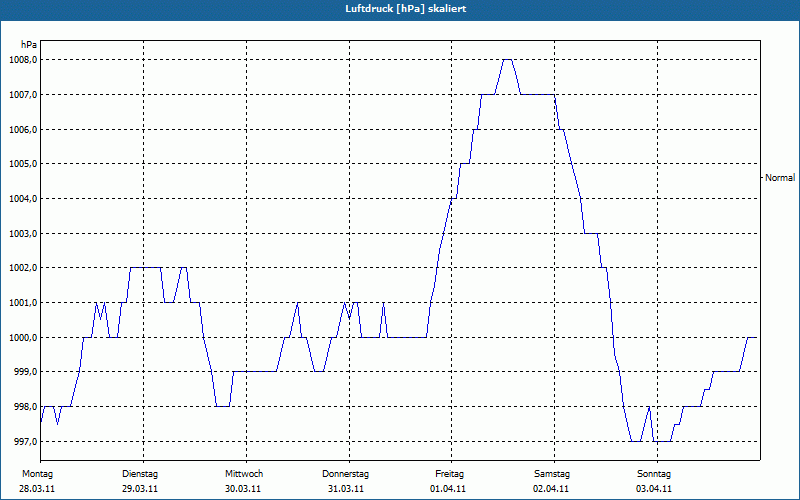Click the date 30.03.11
Viewport: 800px width, 500px height.
coord(243,489)
